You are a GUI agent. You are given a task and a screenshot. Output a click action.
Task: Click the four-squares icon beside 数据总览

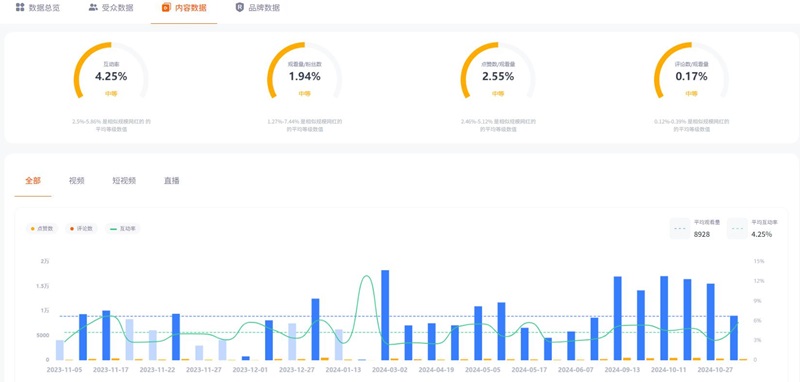(20, 8)
